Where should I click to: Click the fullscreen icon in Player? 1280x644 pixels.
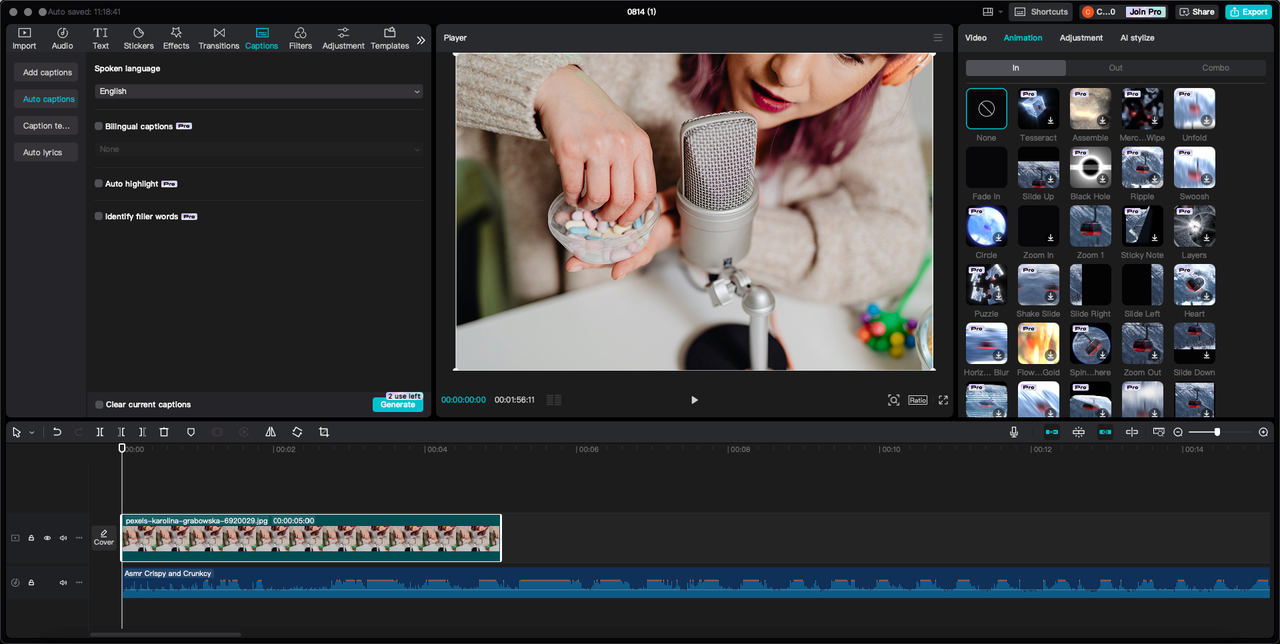[x=943, y=400]
